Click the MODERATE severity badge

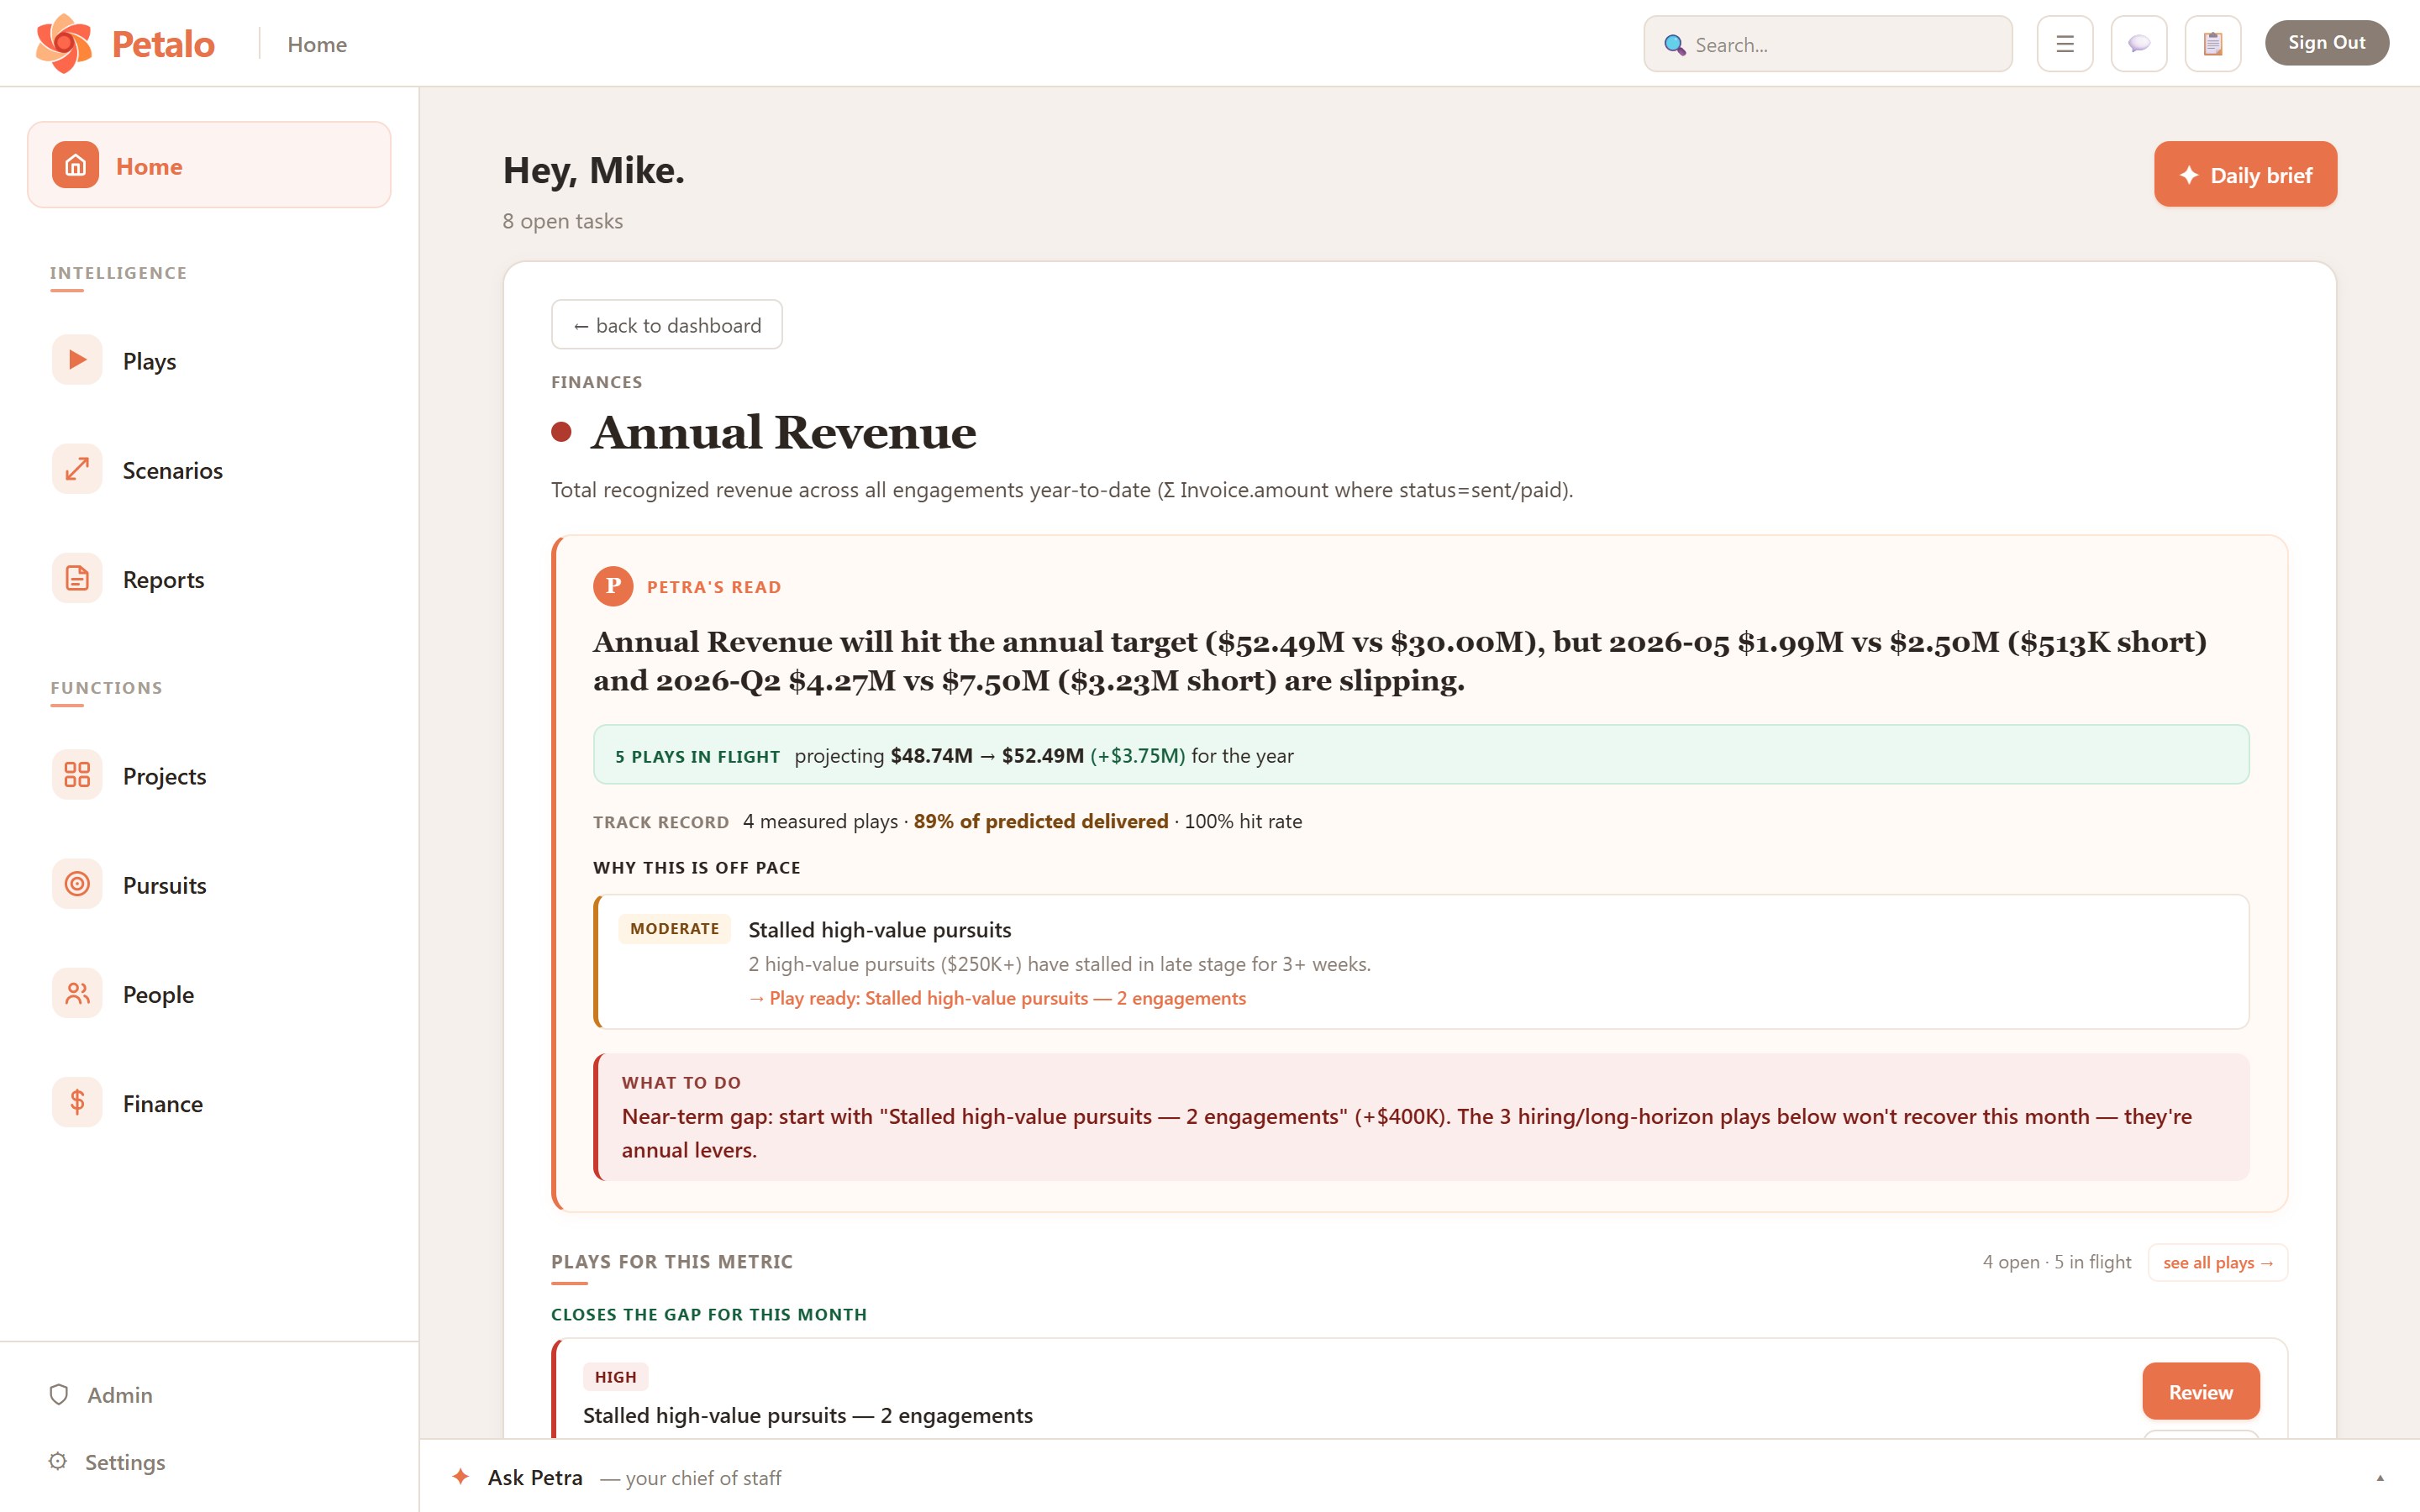tap(674, 928)
